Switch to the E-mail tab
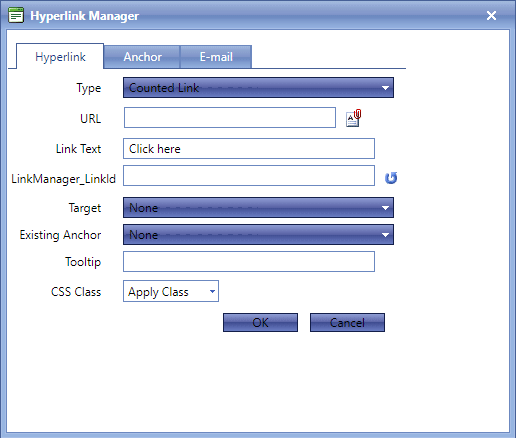 tap(216, 57)
